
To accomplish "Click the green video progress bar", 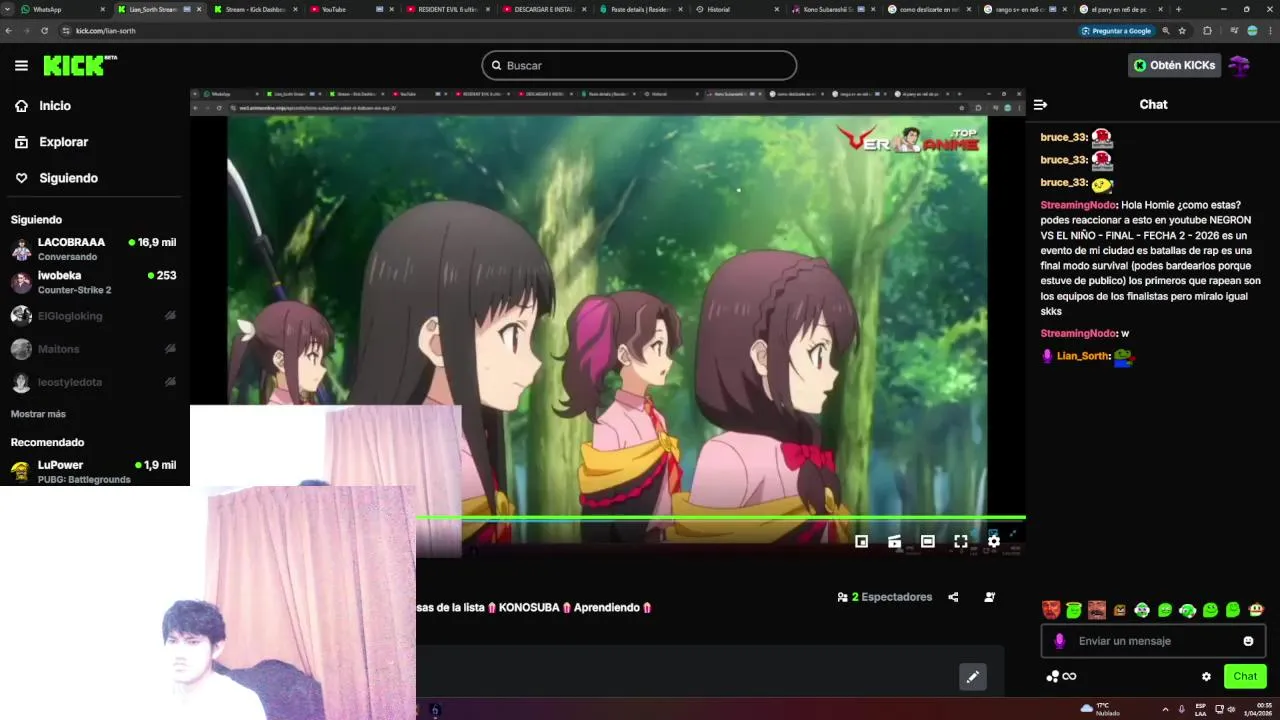I will click(x=721, y=517).
